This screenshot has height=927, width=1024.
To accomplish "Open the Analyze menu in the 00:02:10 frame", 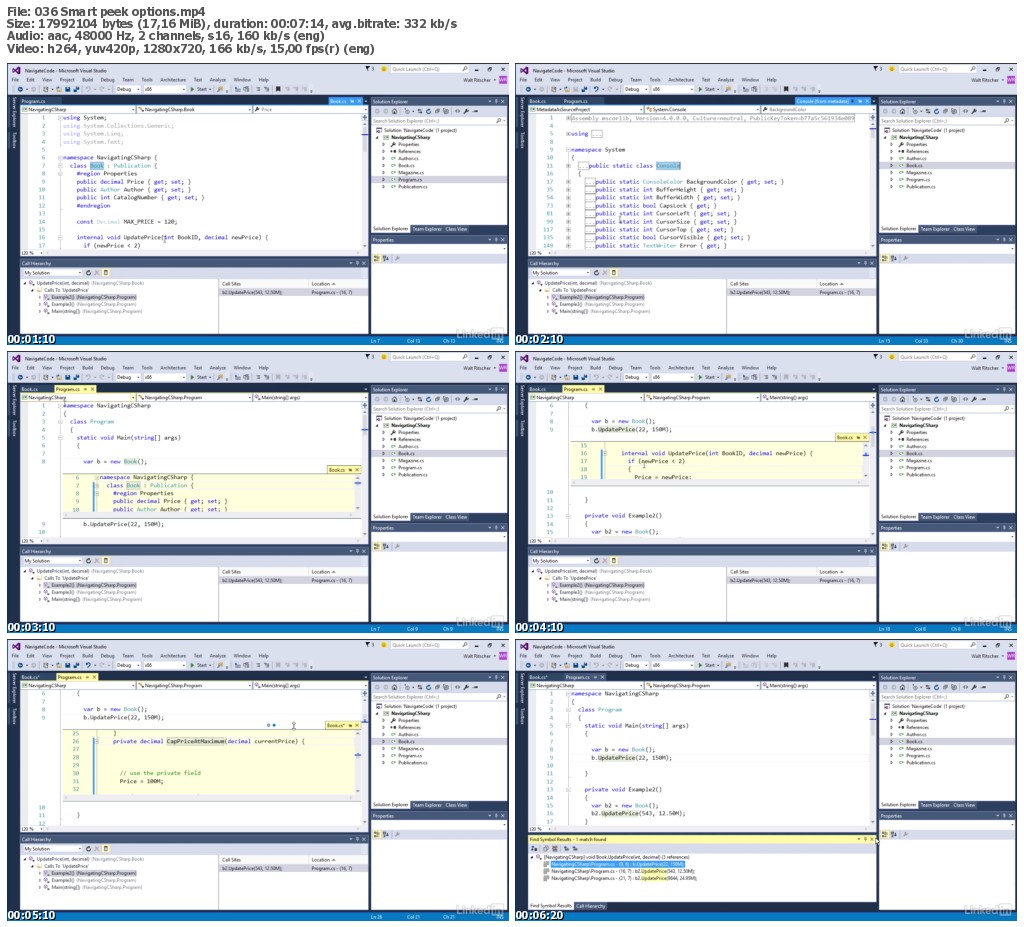I will (726, 80).
